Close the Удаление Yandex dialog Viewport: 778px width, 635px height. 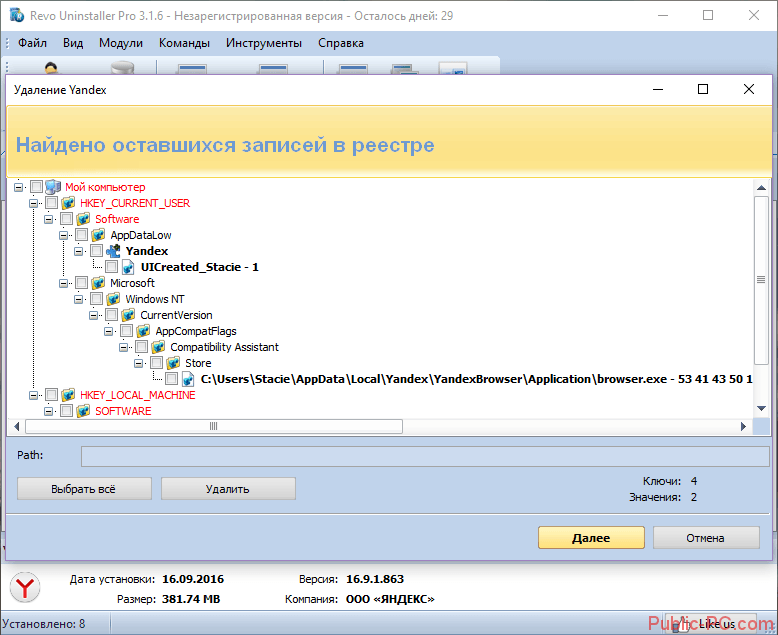(x=749, y=89)
